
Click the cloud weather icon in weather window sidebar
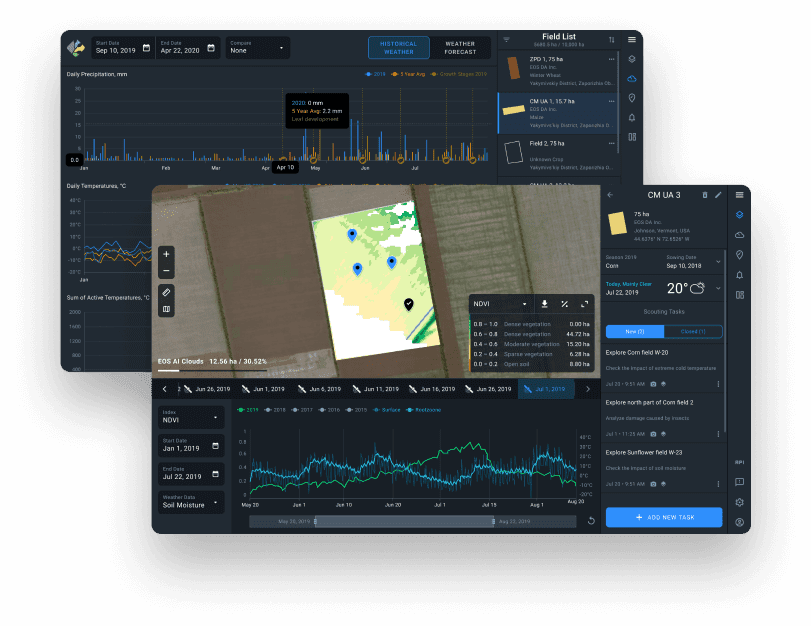[x=632, y=79]
